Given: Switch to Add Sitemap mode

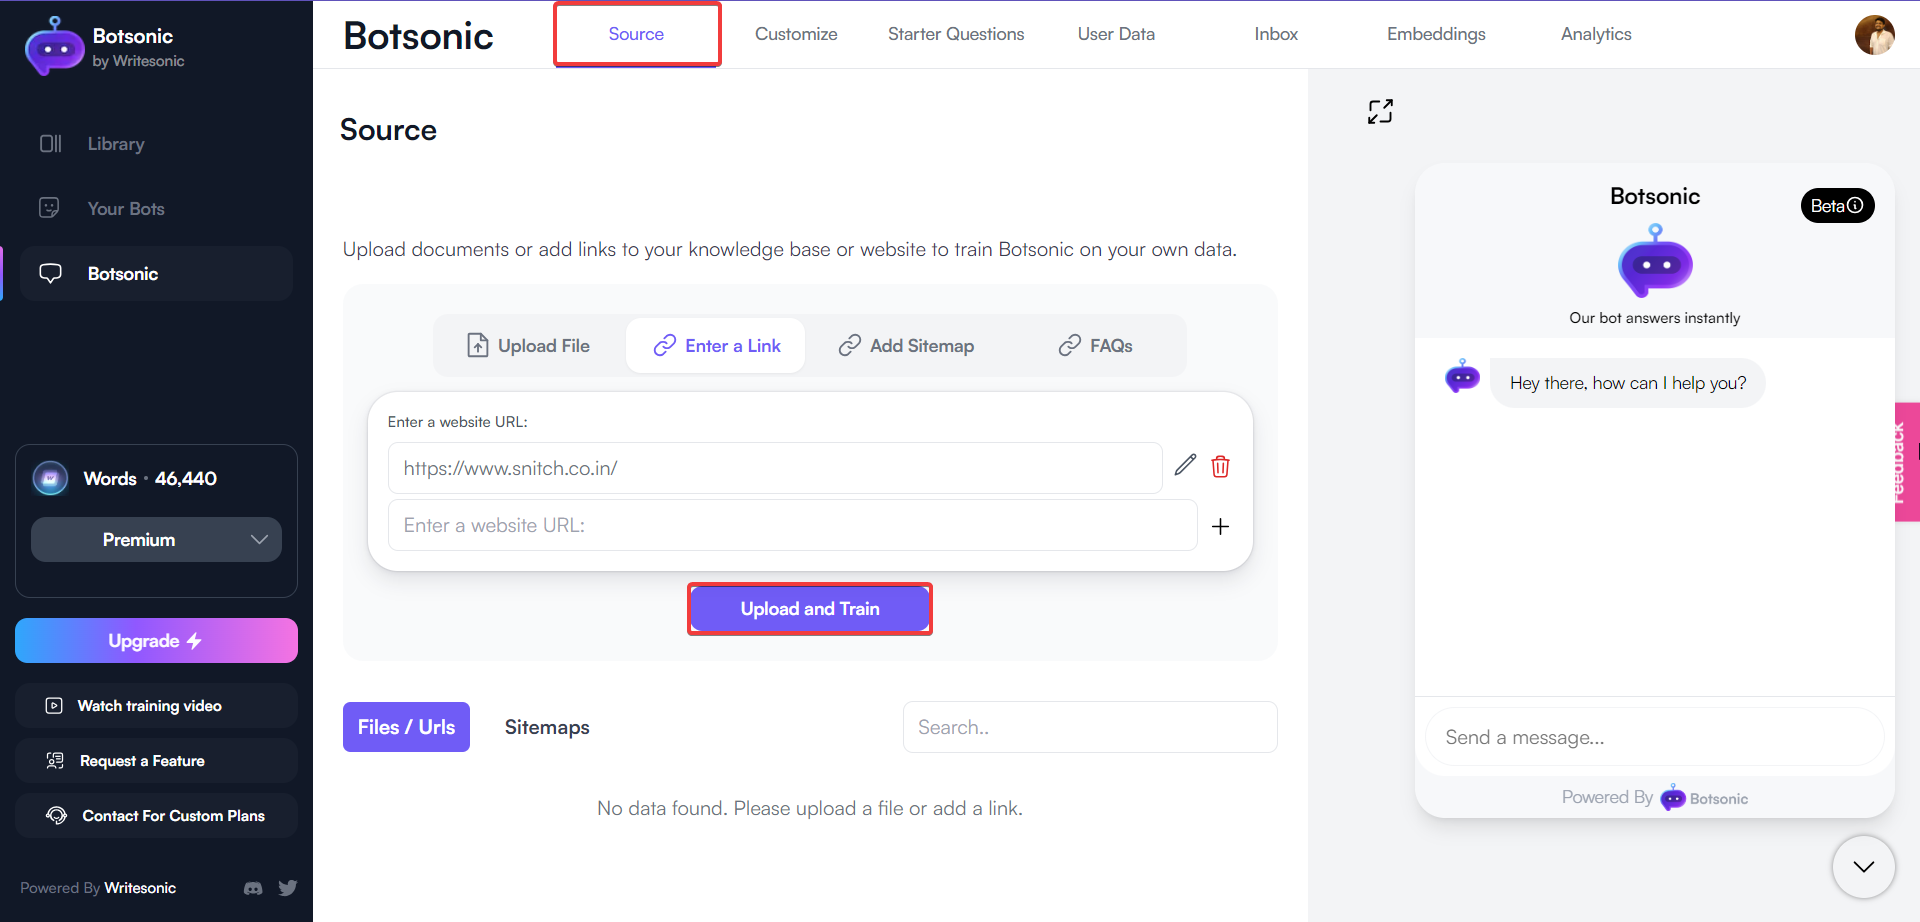Looking at the screenshot, I should 906,345.
